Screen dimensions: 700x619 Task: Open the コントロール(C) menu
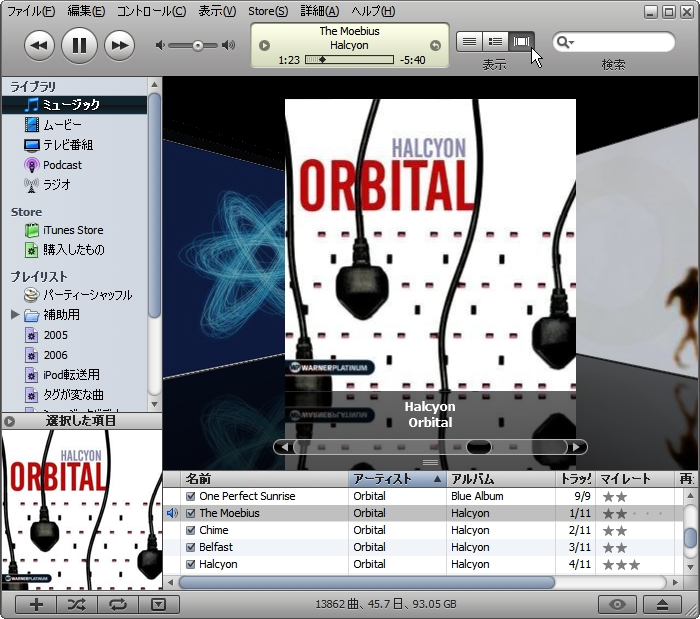pyautogui.click(x=151, y=11)
